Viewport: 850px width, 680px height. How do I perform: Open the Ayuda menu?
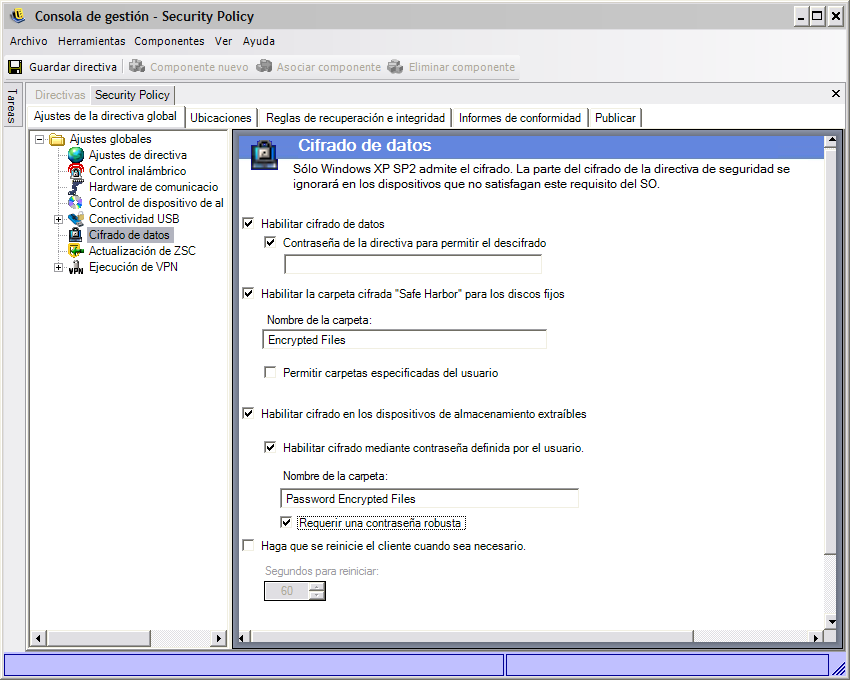point(259,41)
